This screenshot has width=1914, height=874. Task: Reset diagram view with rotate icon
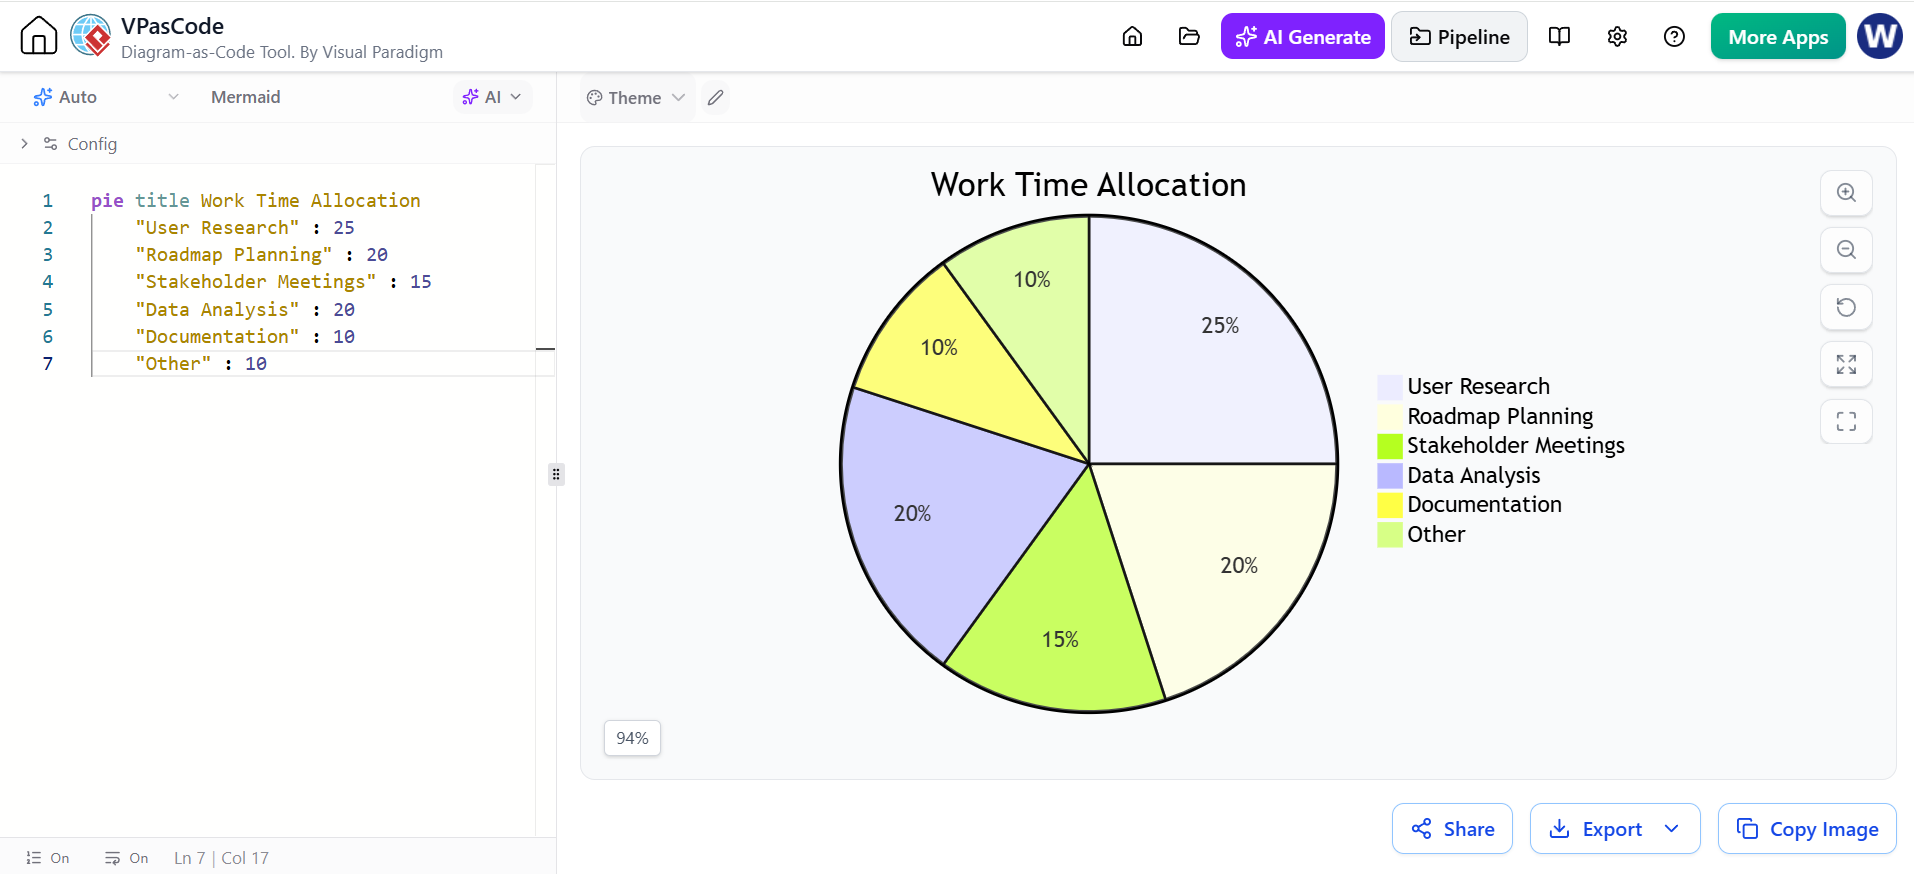(1846, 307)
